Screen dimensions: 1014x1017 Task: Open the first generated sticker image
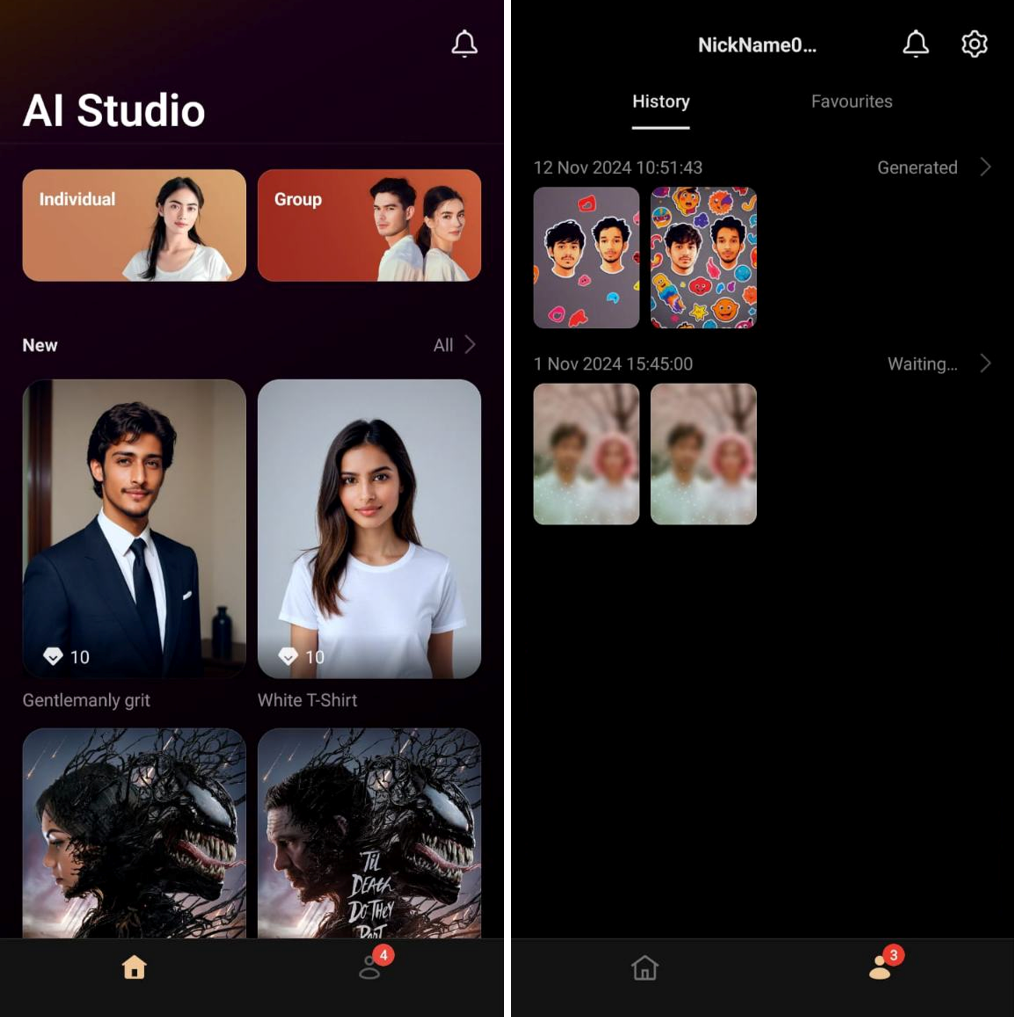pyautogui.click(x=586, y=258)
